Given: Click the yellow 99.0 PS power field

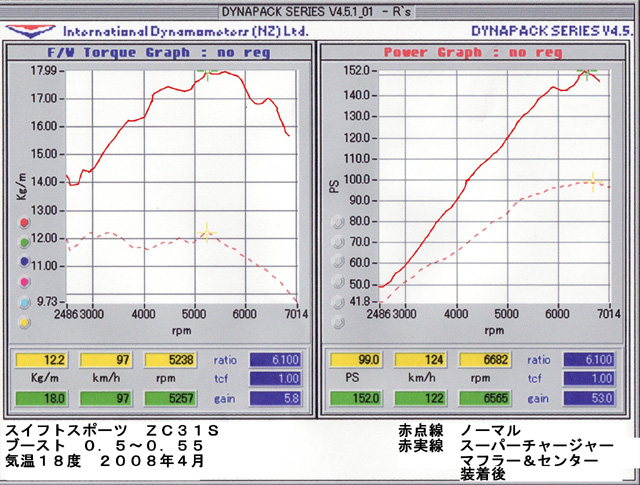Looking at the screenshot, I should [356, 360].
